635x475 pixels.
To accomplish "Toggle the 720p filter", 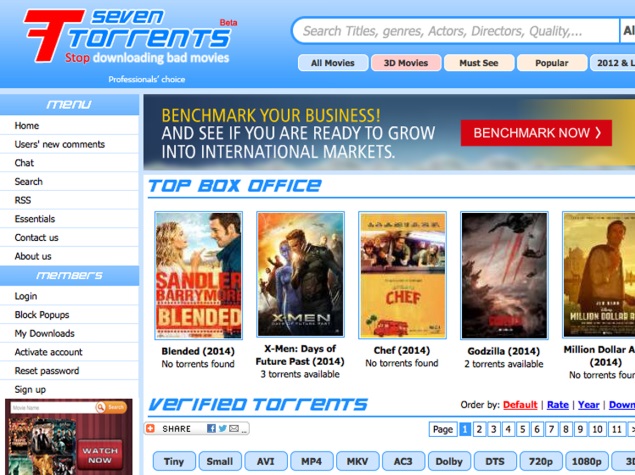I will 541,461.
